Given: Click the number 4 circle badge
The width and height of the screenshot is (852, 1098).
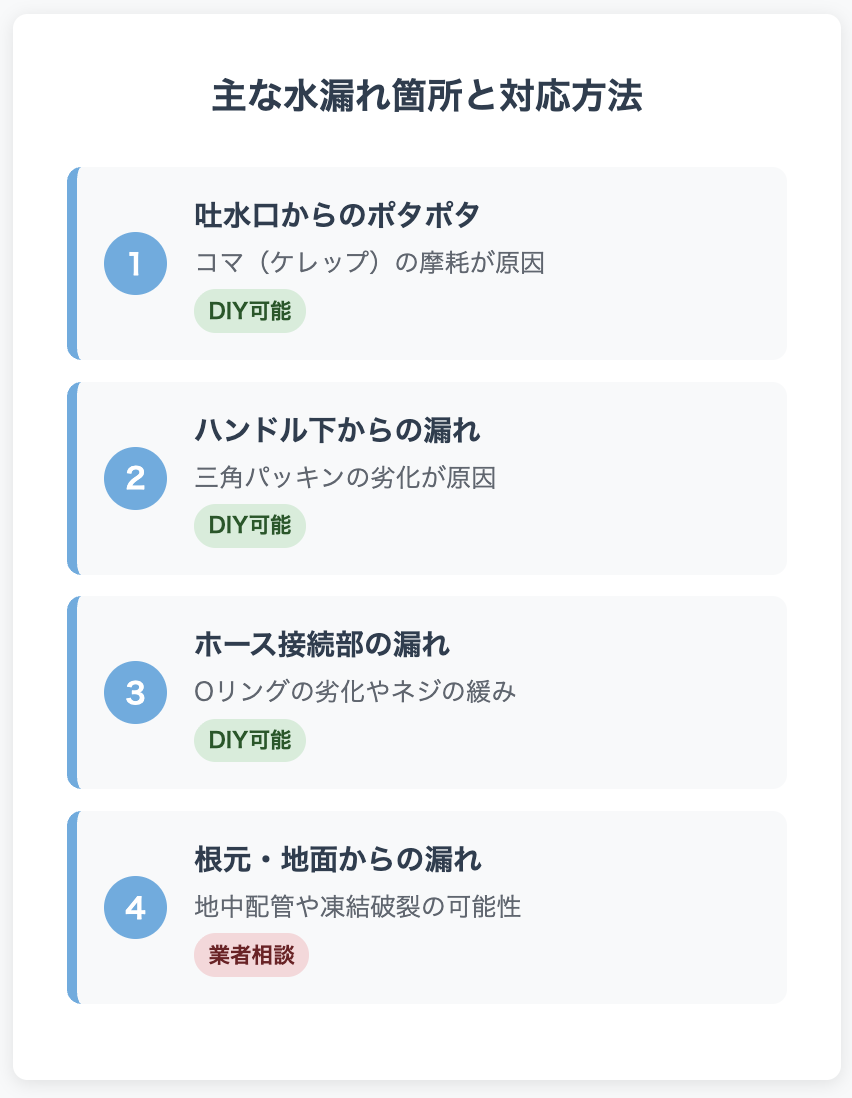Looking at the screenshot, I should (x=135, y=908).
